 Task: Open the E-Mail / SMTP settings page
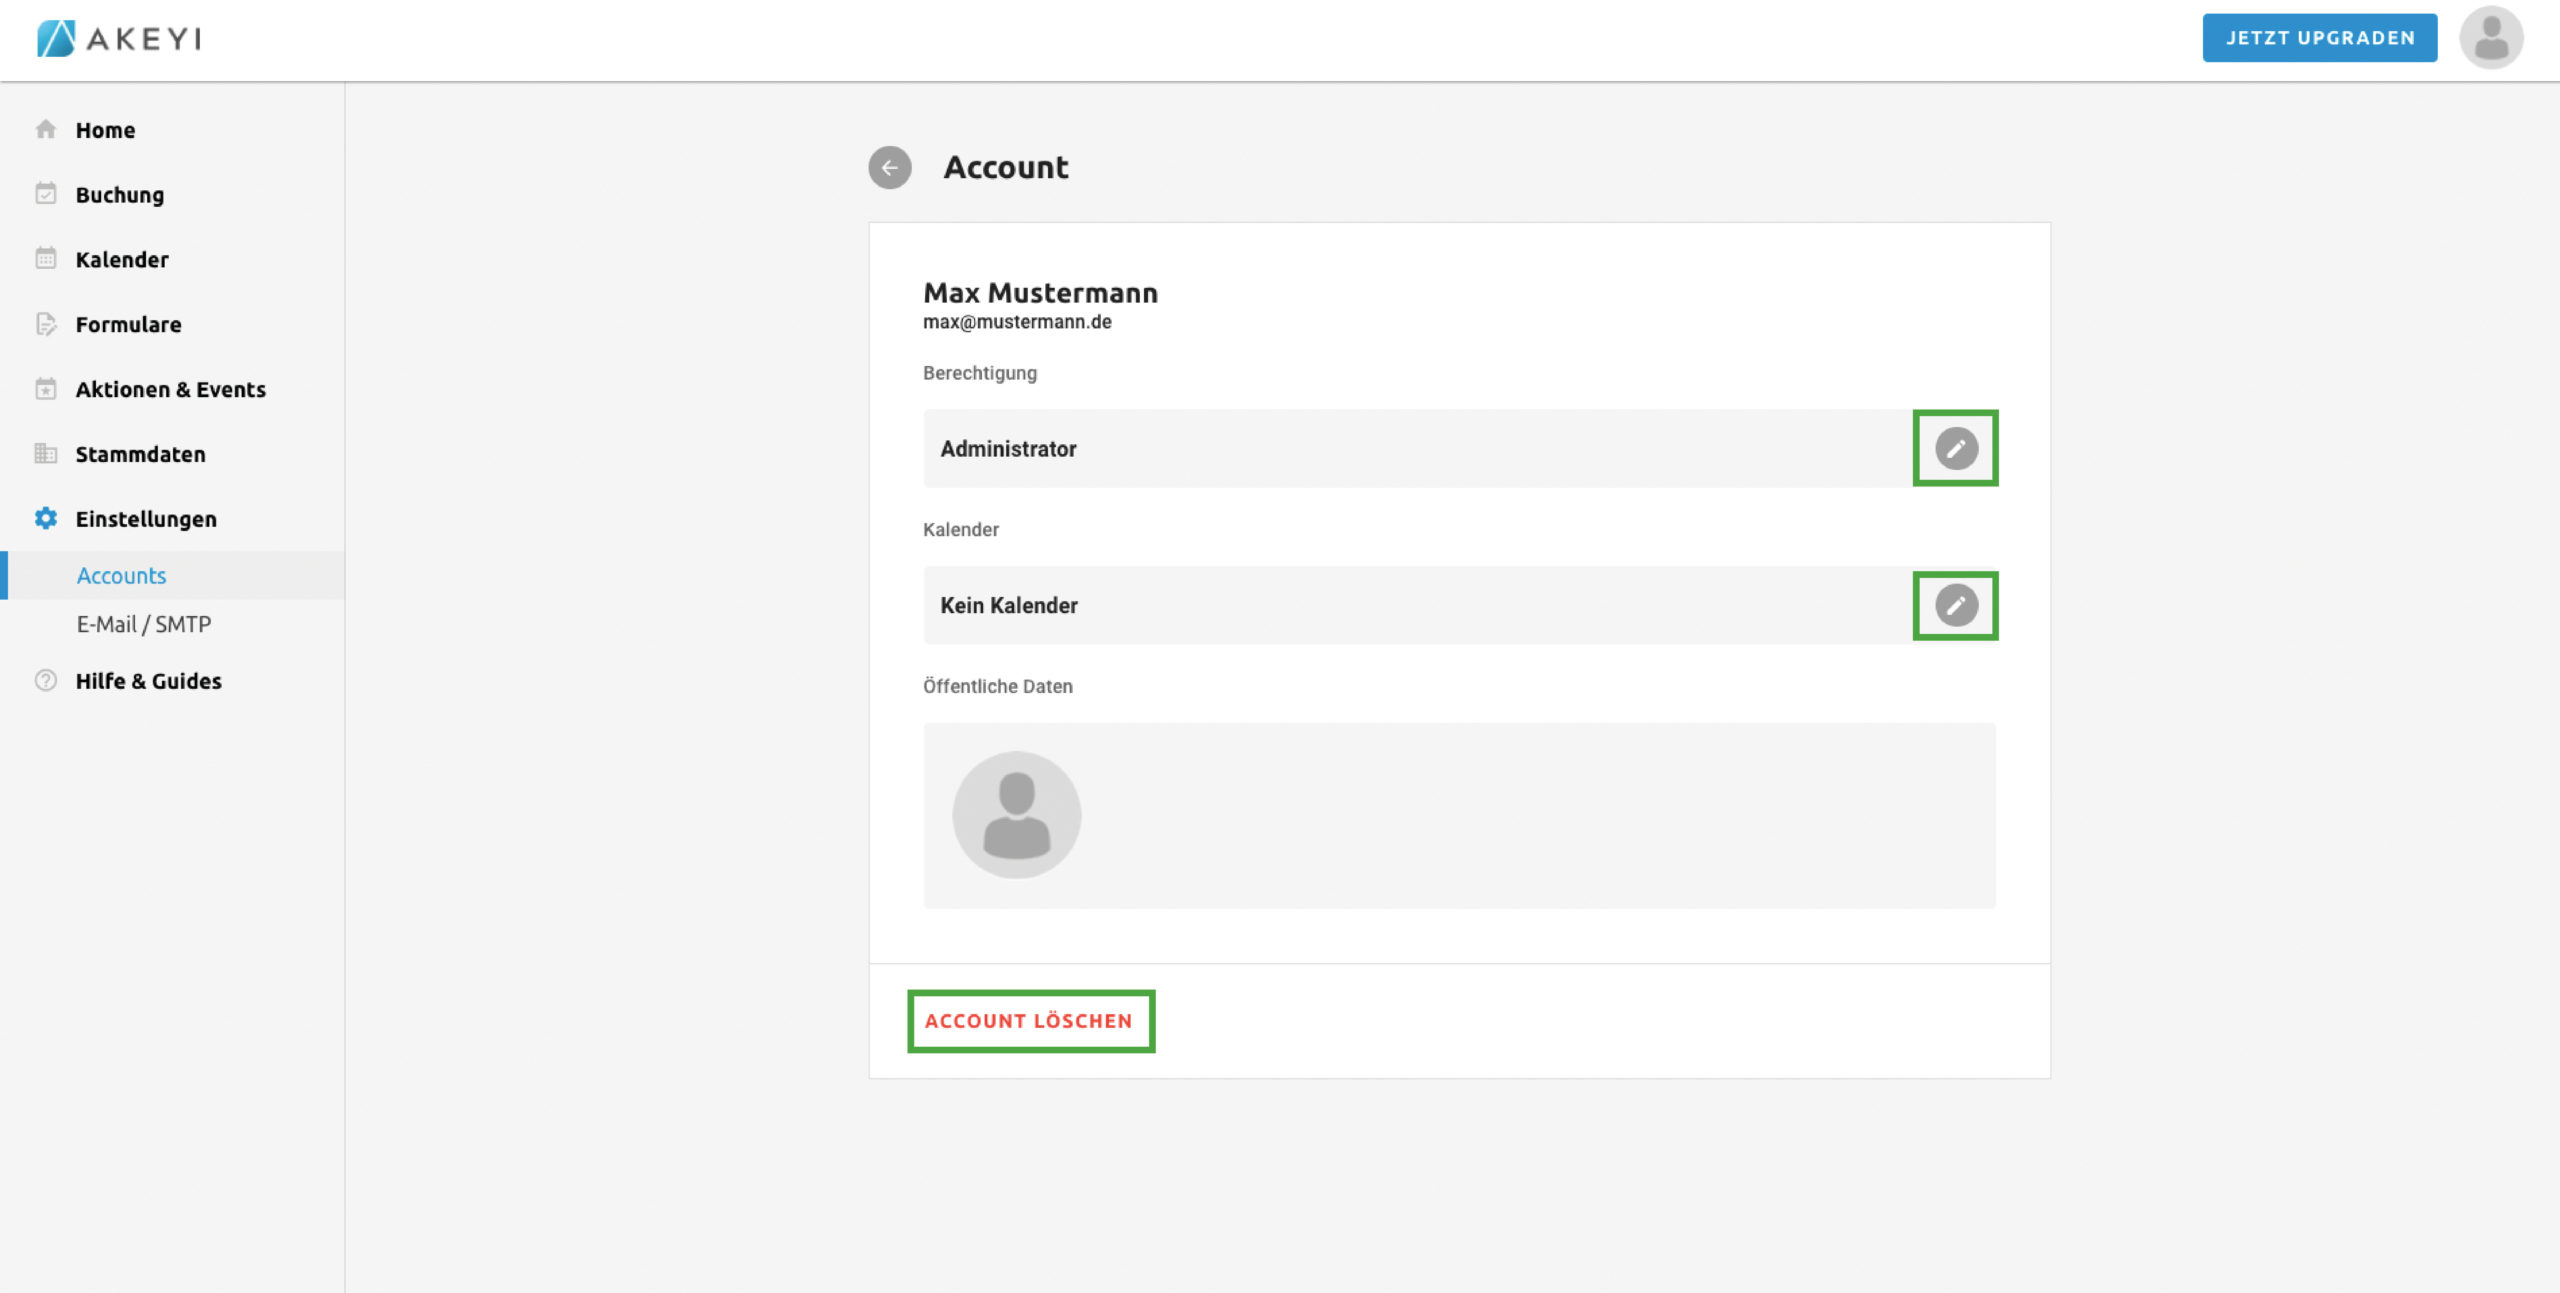click(x=144, y=624)
